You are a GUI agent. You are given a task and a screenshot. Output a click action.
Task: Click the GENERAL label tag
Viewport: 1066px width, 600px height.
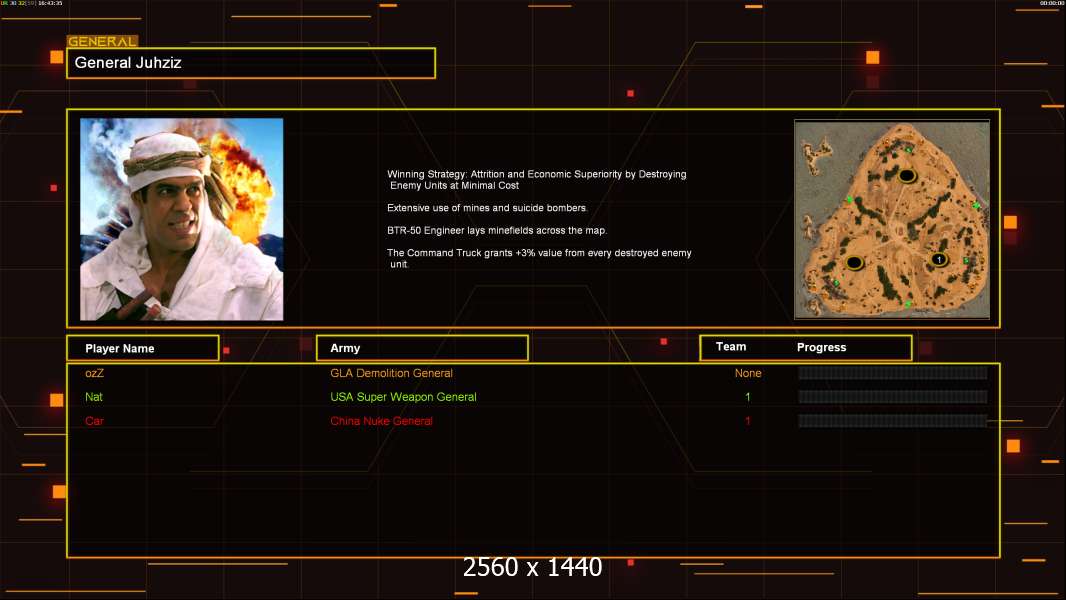102,41
